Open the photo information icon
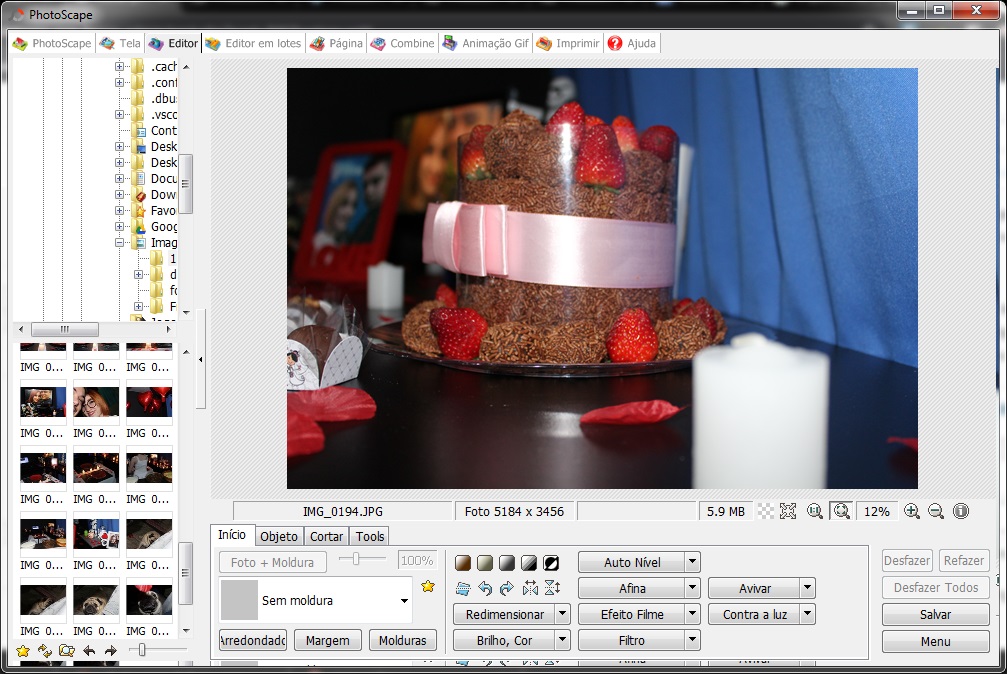The height and width of the screenshot is (674, 1007). (960, 511)
